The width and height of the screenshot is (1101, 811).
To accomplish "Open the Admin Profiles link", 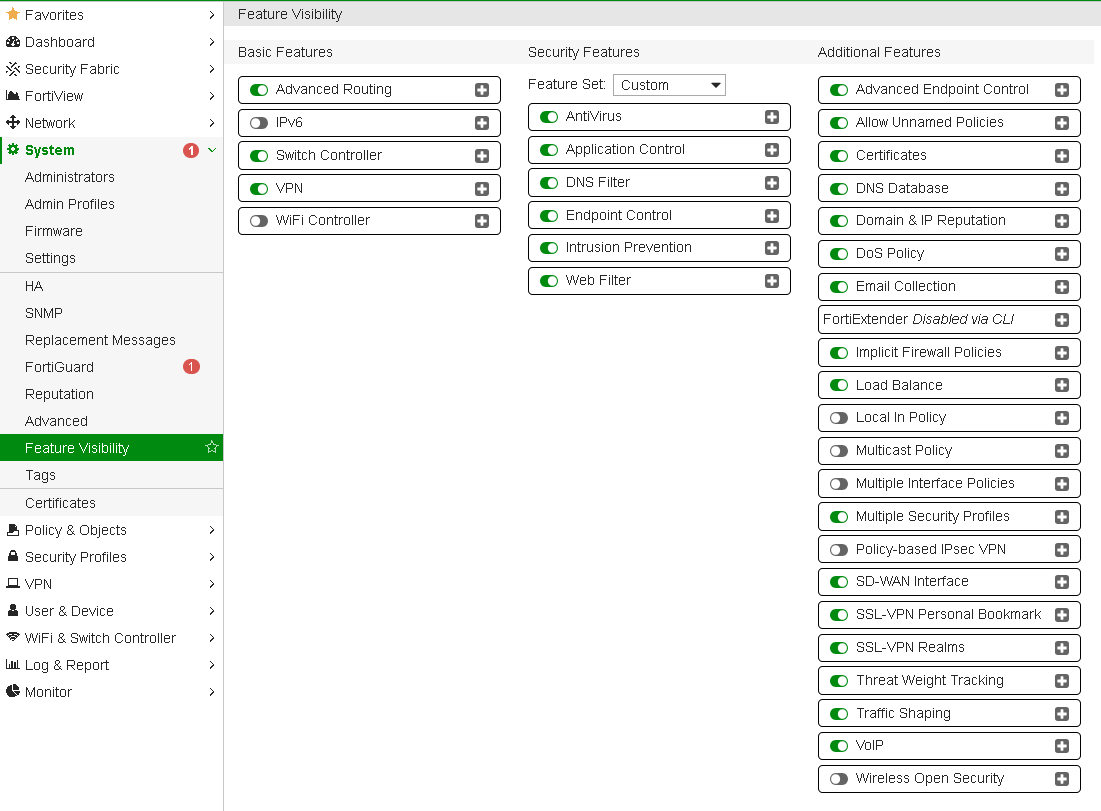I will click(x=70, y=204).
